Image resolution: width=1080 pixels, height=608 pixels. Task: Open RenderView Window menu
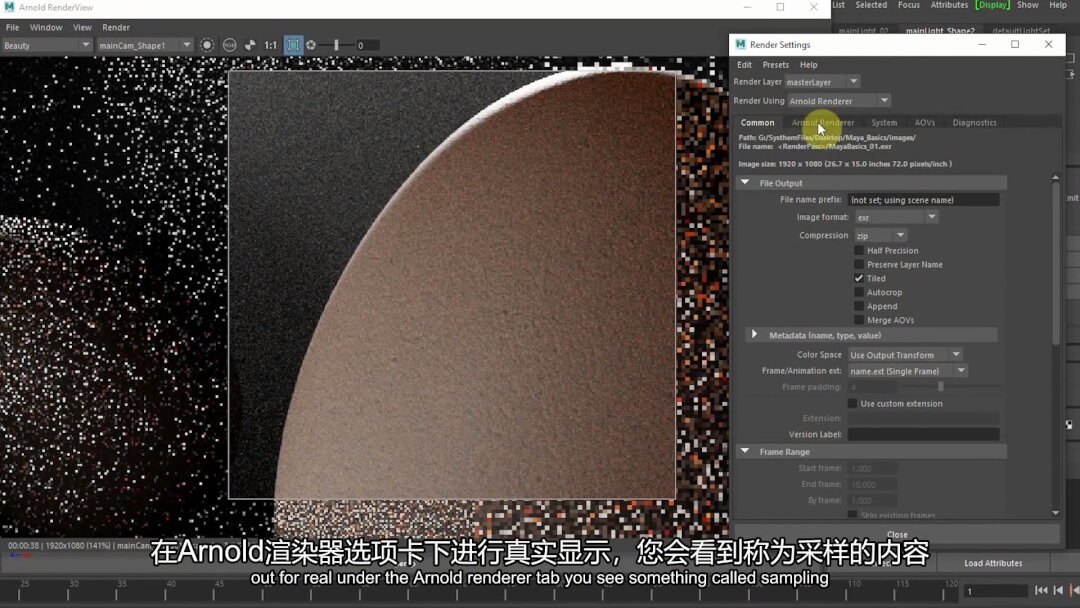46,28
